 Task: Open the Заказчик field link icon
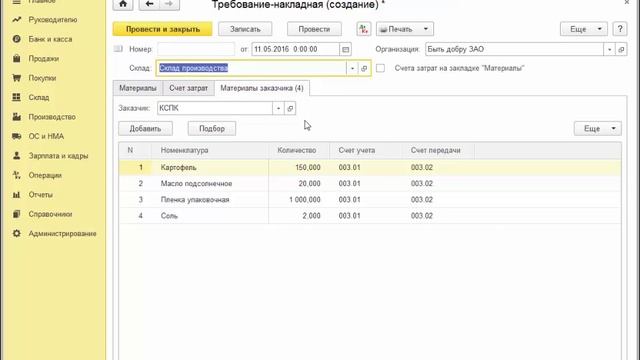tap(290, 109)
